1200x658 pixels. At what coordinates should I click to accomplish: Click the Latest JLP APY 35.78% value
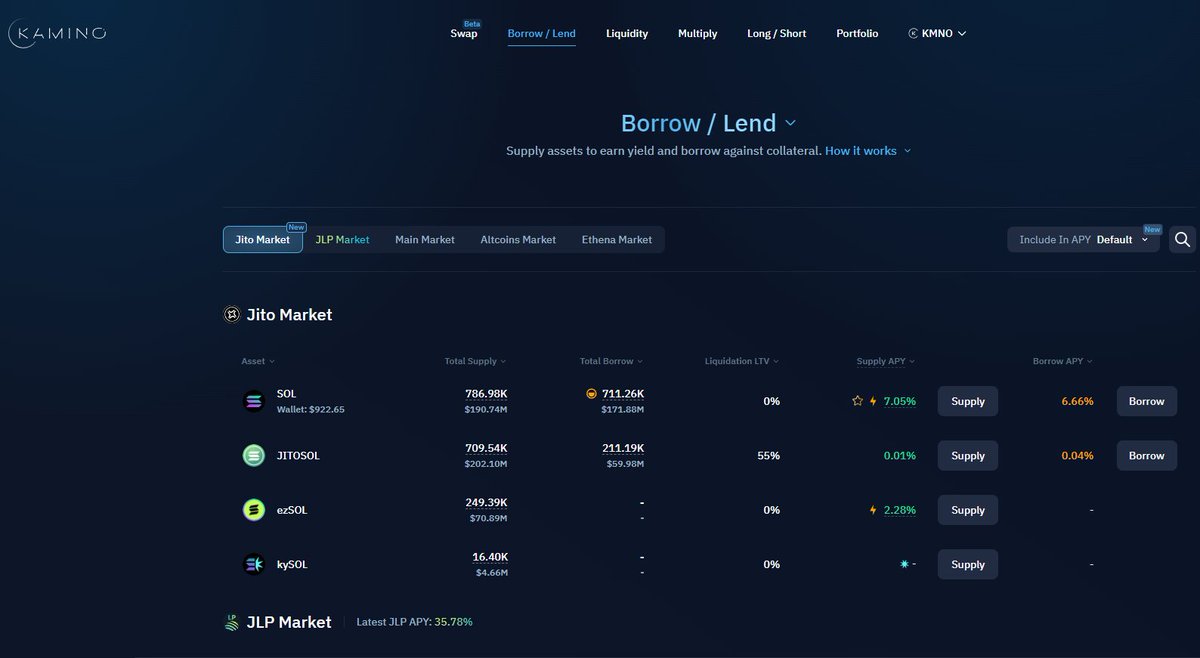453,622
